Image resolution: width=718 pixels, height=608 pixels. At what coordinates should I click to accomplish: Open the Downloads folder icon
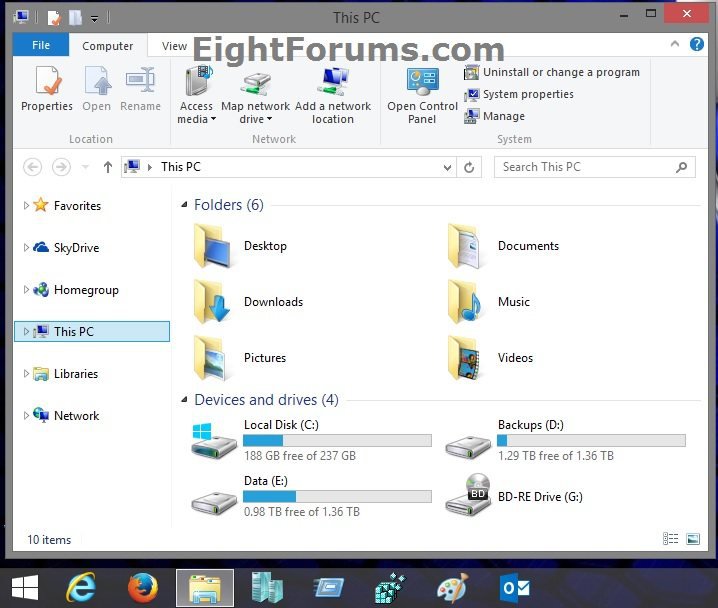point(213,302)
